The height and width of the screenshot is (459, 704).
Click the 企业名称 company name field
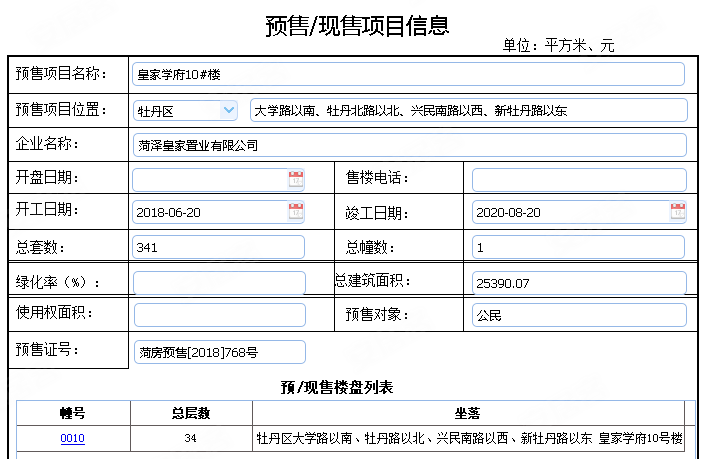click(x=410, y=145)
